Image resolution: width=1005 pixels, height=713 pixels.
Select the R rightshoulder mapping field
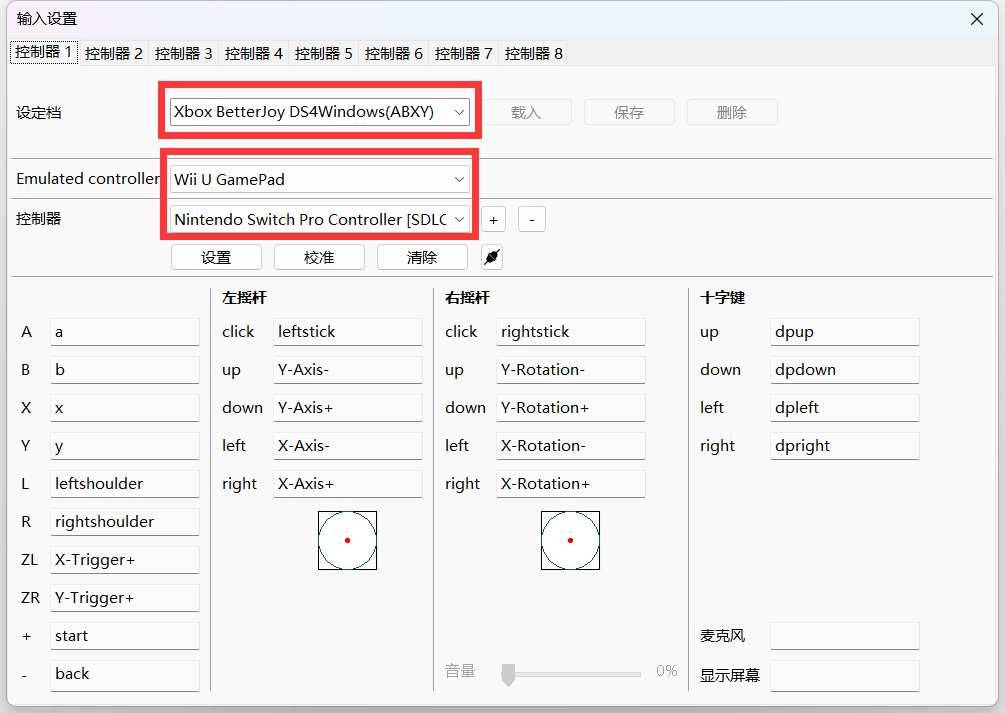click(x=125, y=522)
